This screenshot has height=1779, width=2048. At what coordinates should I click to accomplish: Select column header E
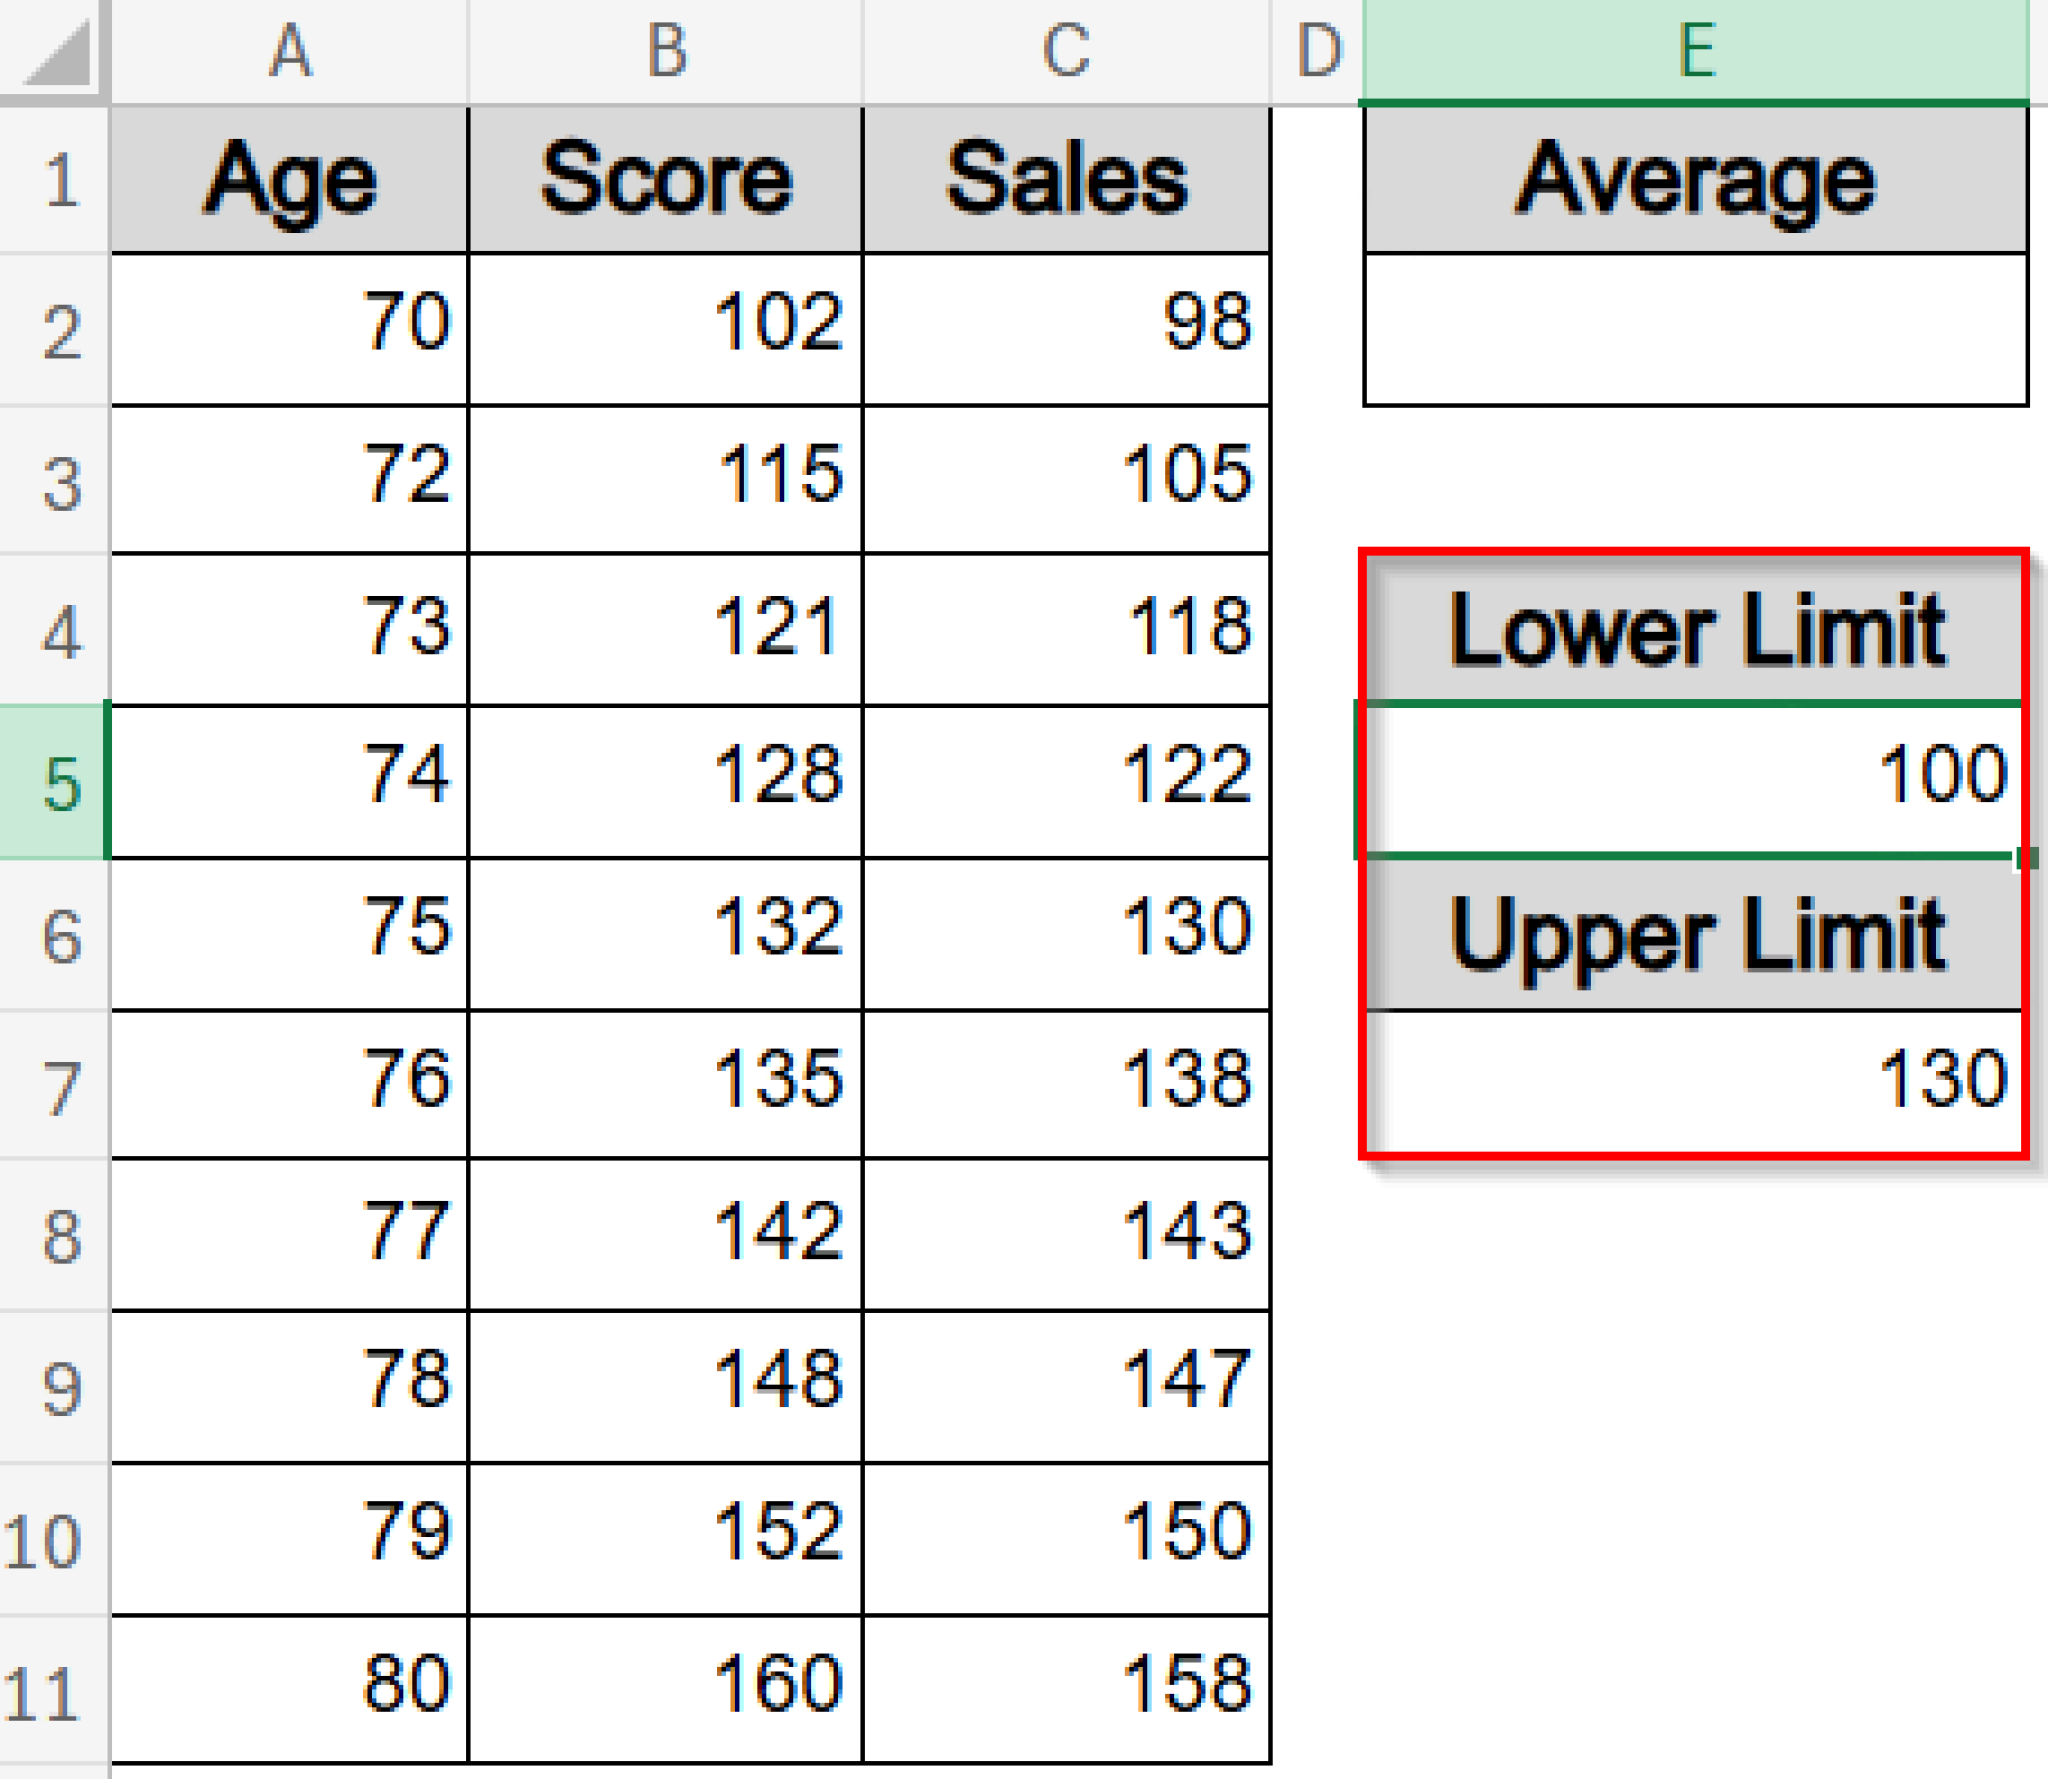click(x=1700, y=50)
